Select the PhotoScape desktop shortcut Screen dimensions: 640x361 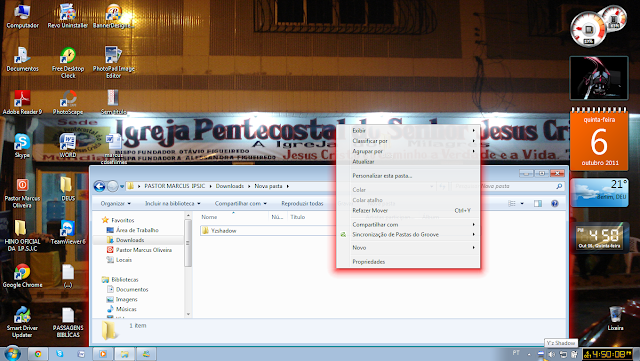[x=68, y=103]
